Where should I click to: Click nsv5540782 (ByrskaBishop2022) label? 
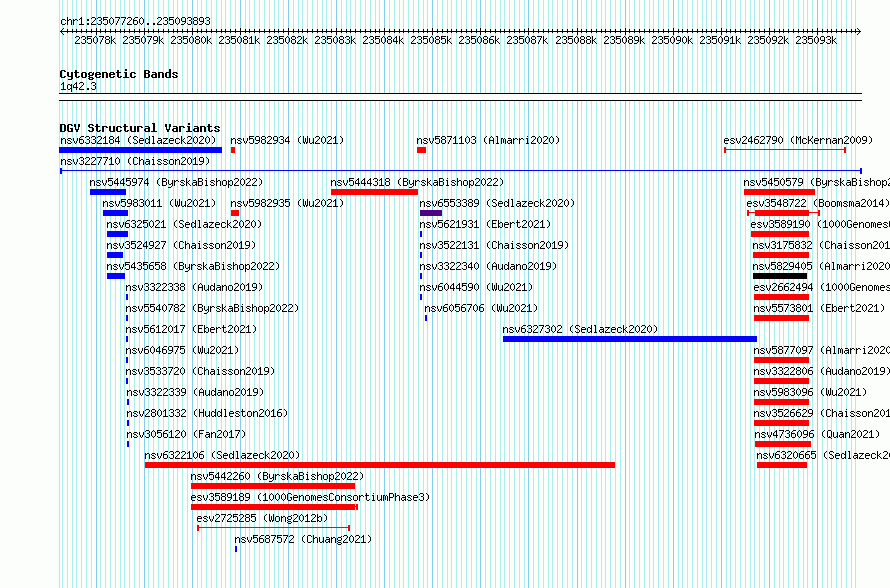[x=212, y=308]
